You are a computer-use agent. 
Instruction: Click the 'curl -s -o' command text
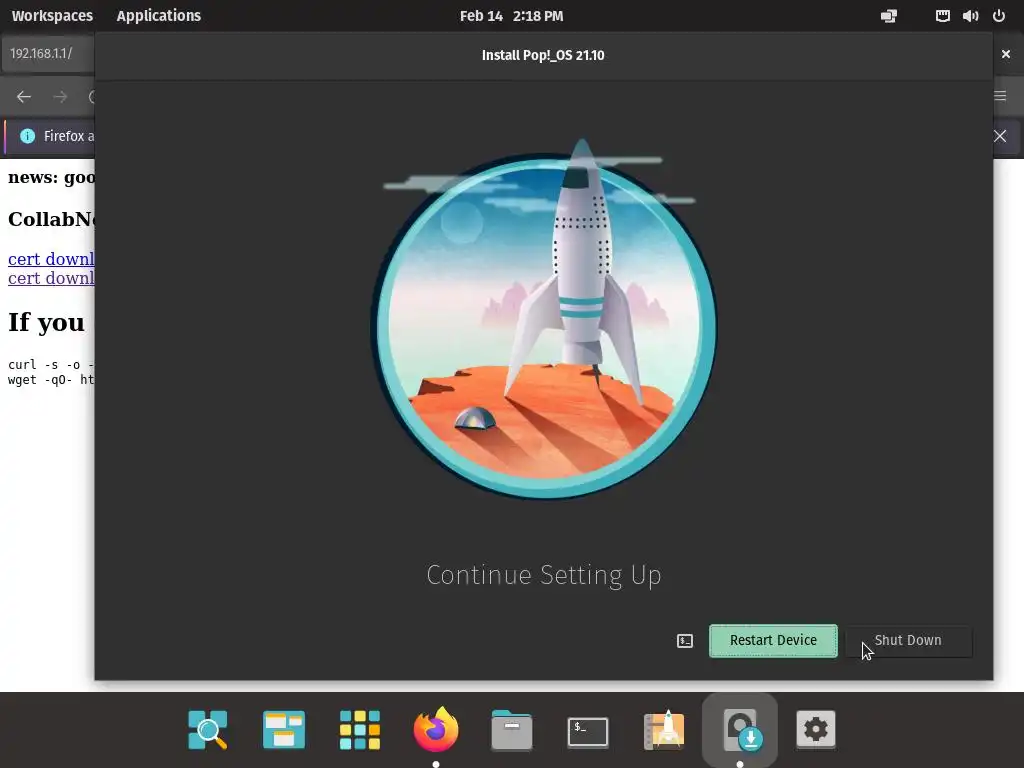pyautogui.click(x=51, y=364)
